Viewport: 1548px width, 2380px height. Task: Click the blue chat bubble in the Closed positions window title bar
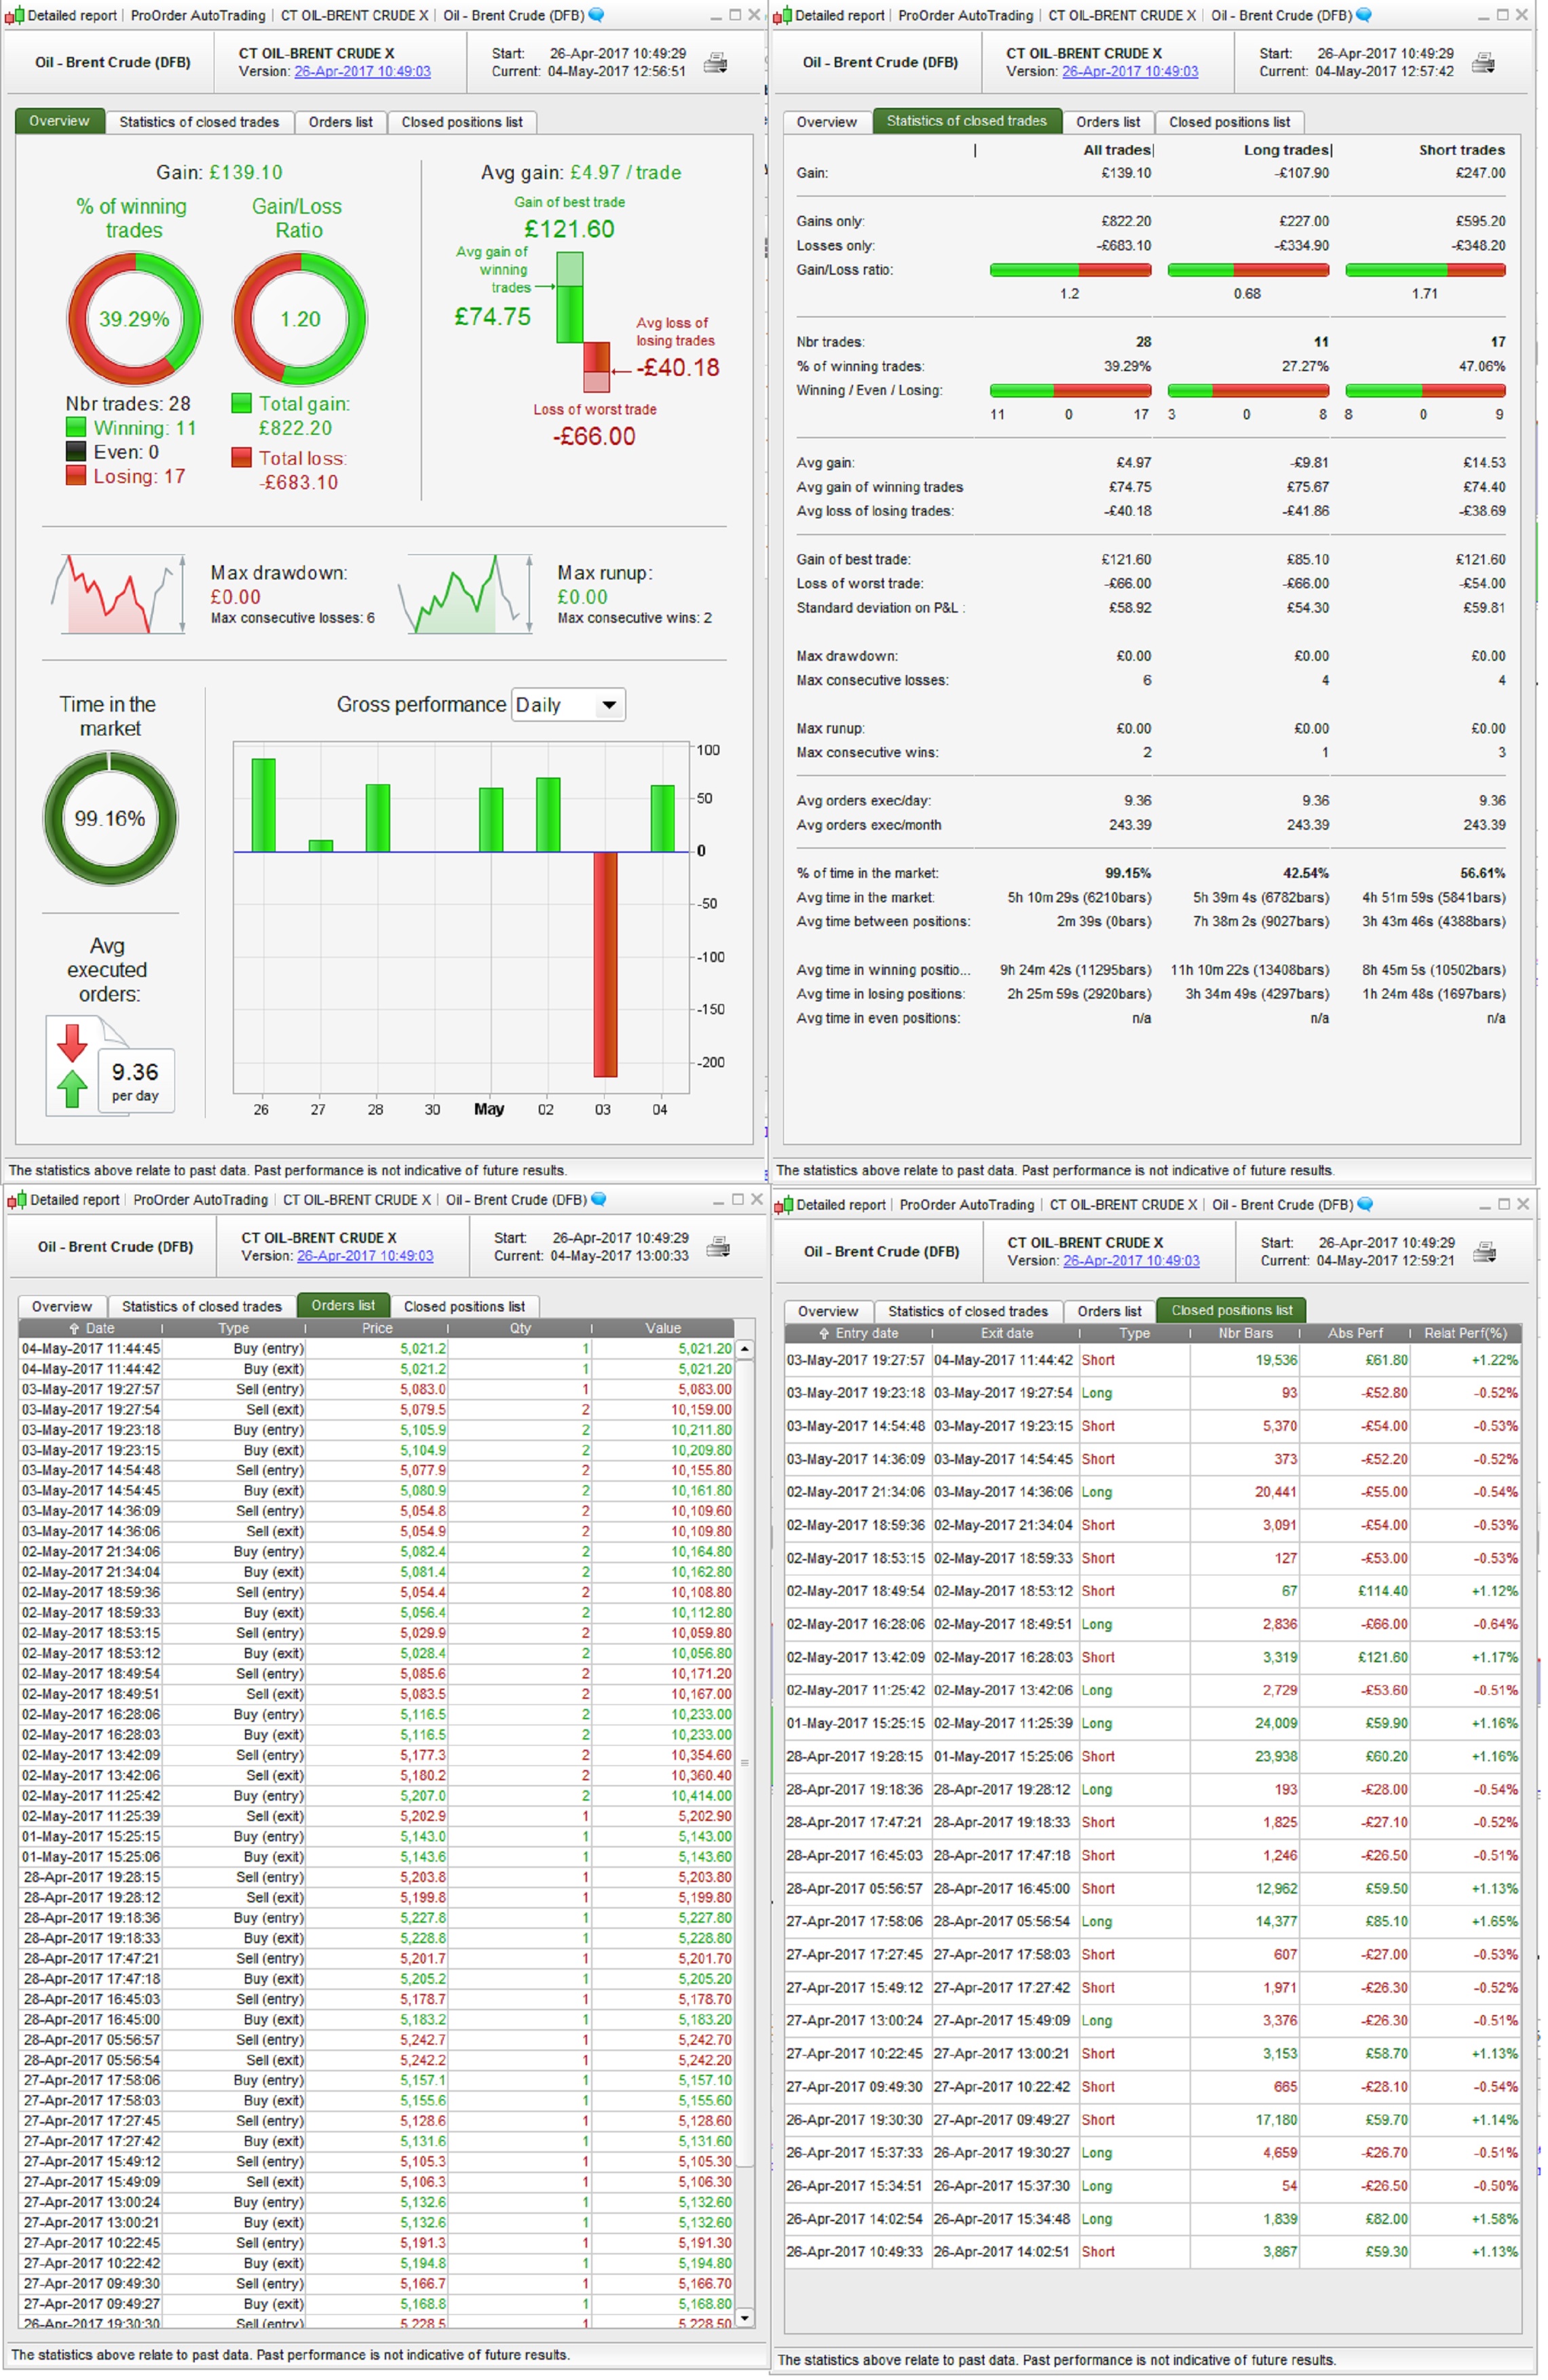[1366, 1205]
